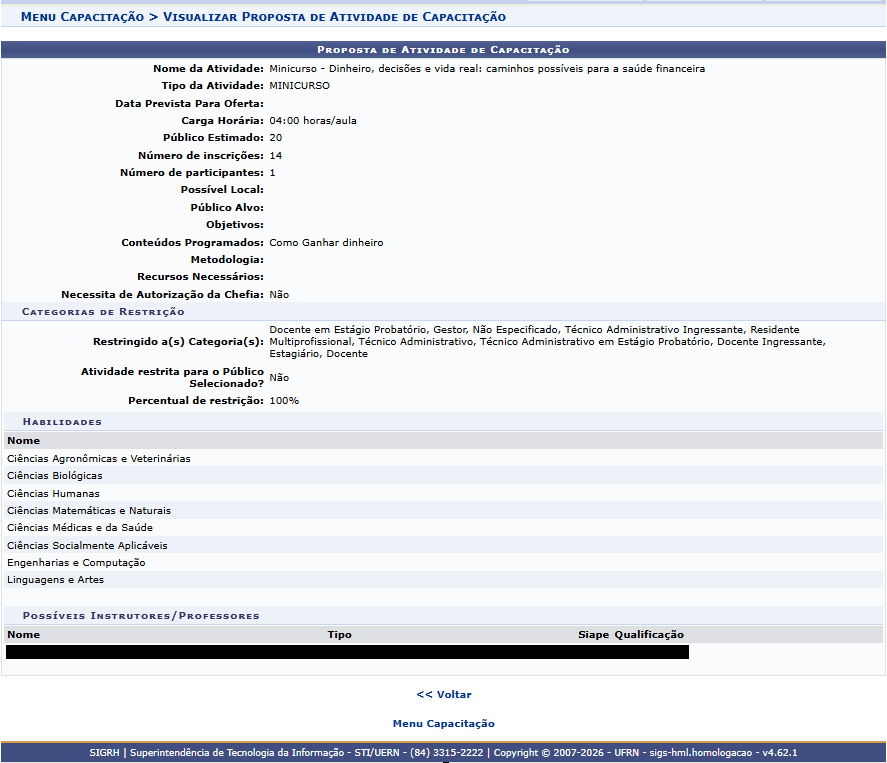The height and width of the screenshot is (763, 887).
Task: Click the 'MINICURSO' activity type value
Action: pyautogui.click(x=299, y=86)
